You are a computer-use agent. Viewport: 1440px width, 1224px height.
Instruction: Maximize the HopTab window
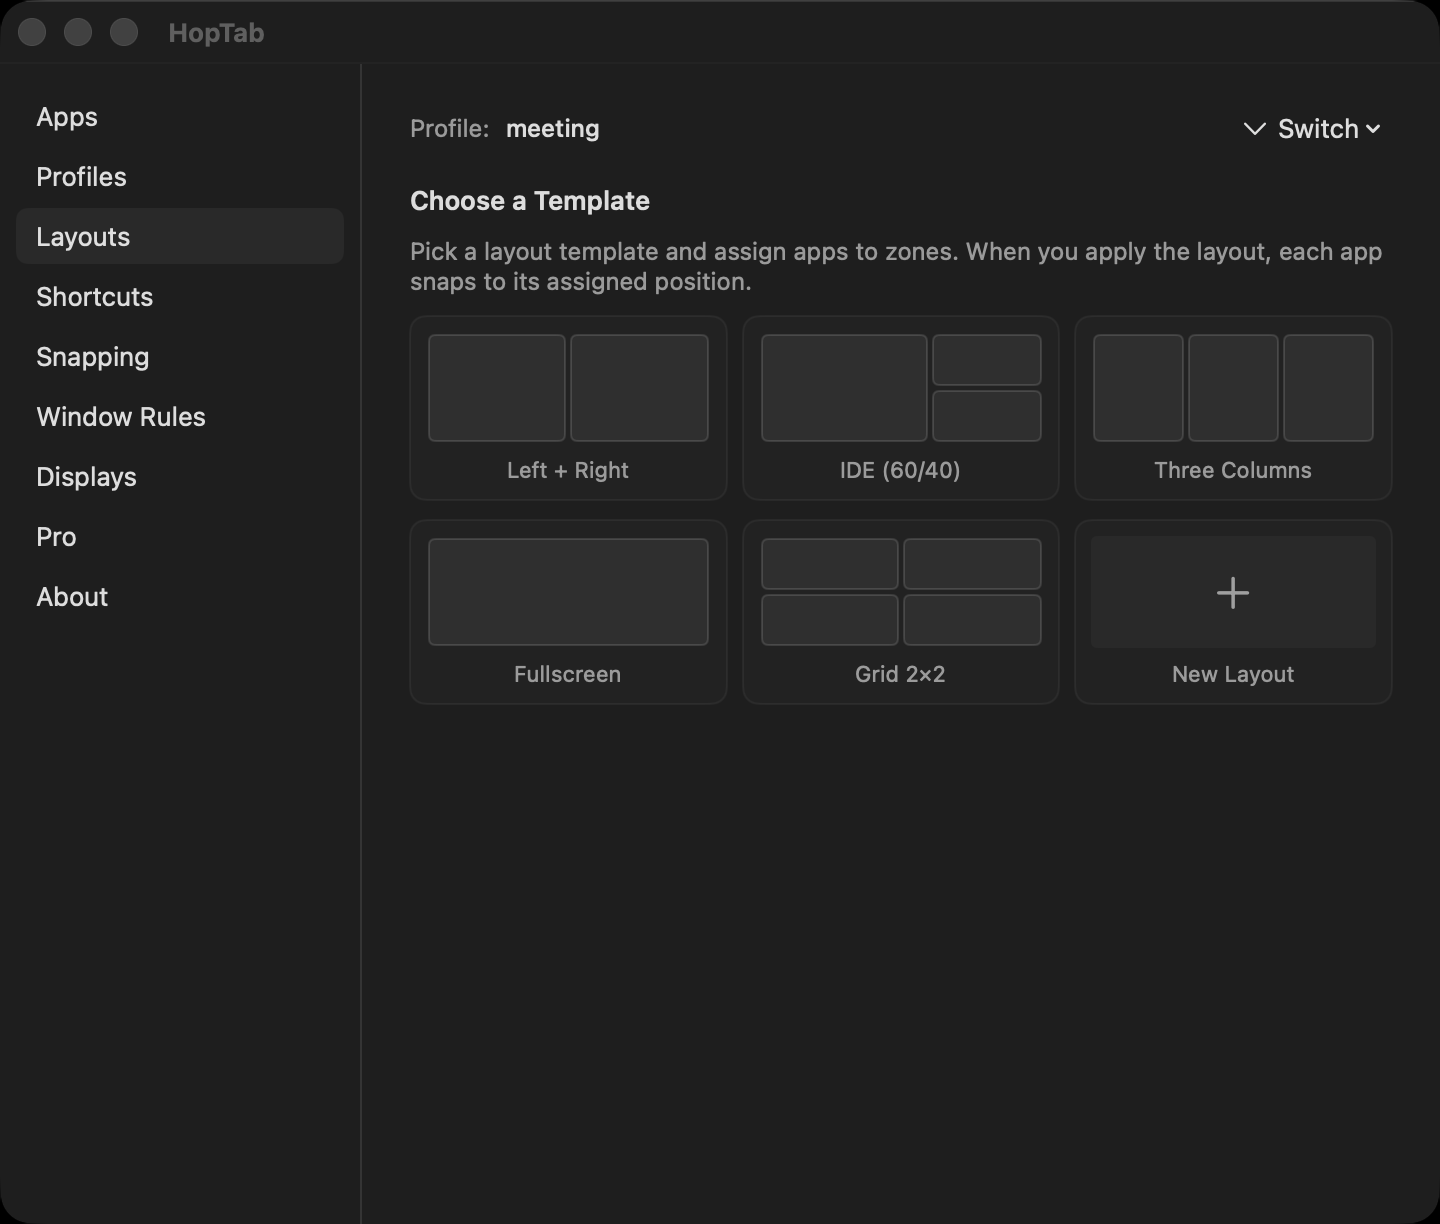(x=124, y=32)
